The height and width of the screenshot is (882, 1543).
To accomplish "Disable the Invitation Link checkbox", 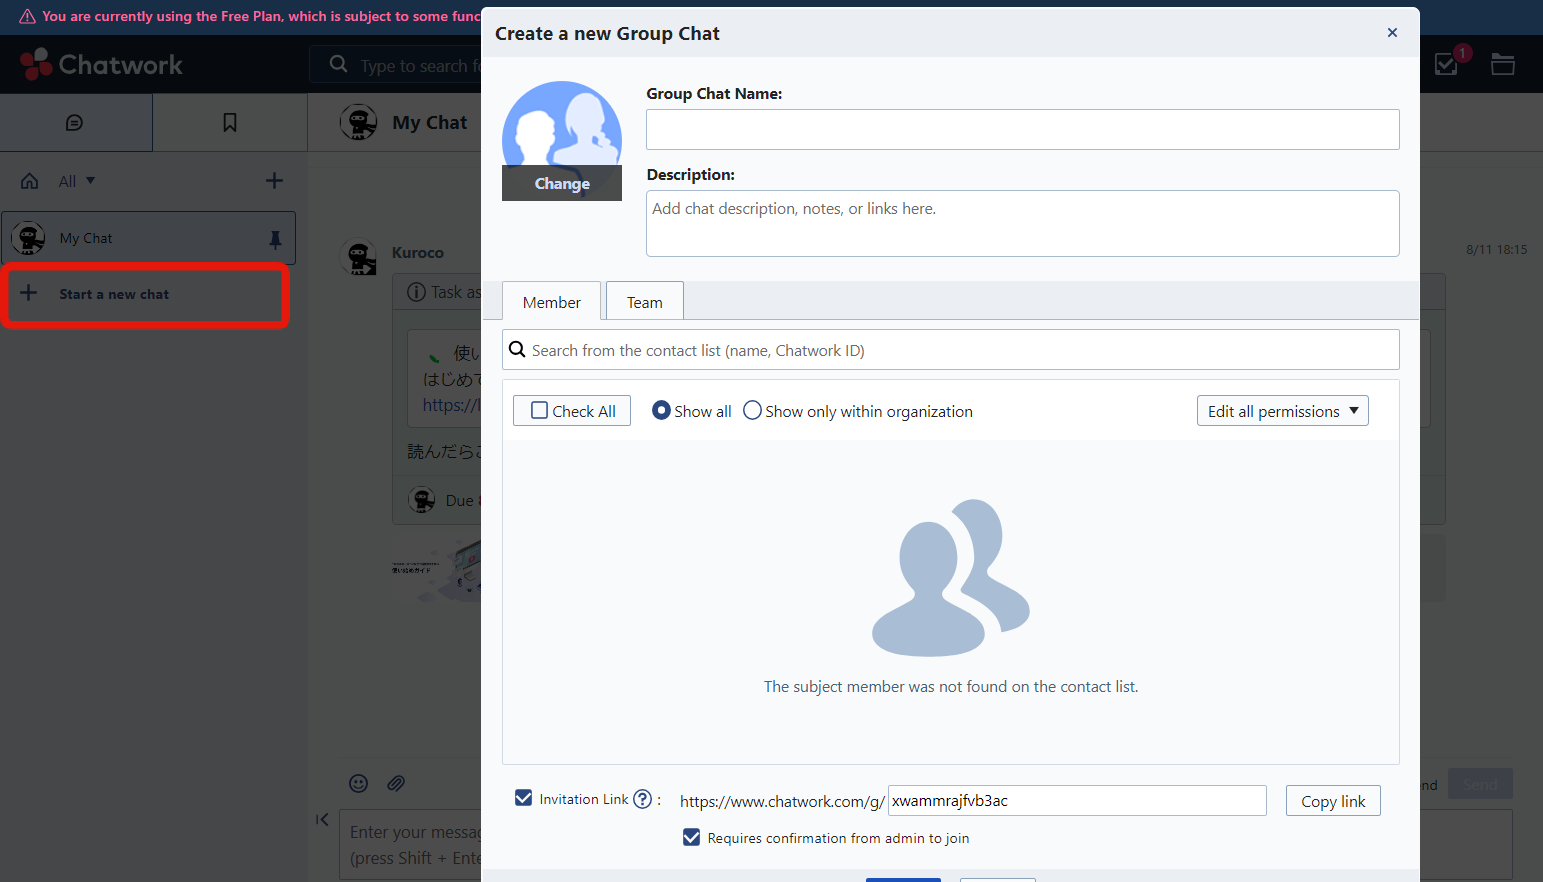I will [x=523, y=797].
